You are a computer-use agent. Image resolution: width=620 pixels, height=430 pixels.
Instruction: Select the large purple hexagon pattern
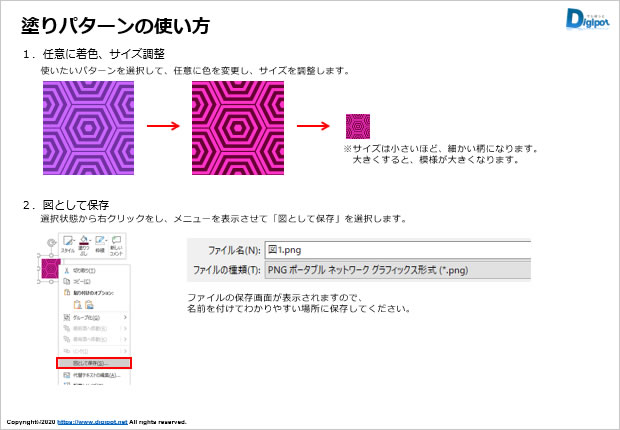(89, 128)
